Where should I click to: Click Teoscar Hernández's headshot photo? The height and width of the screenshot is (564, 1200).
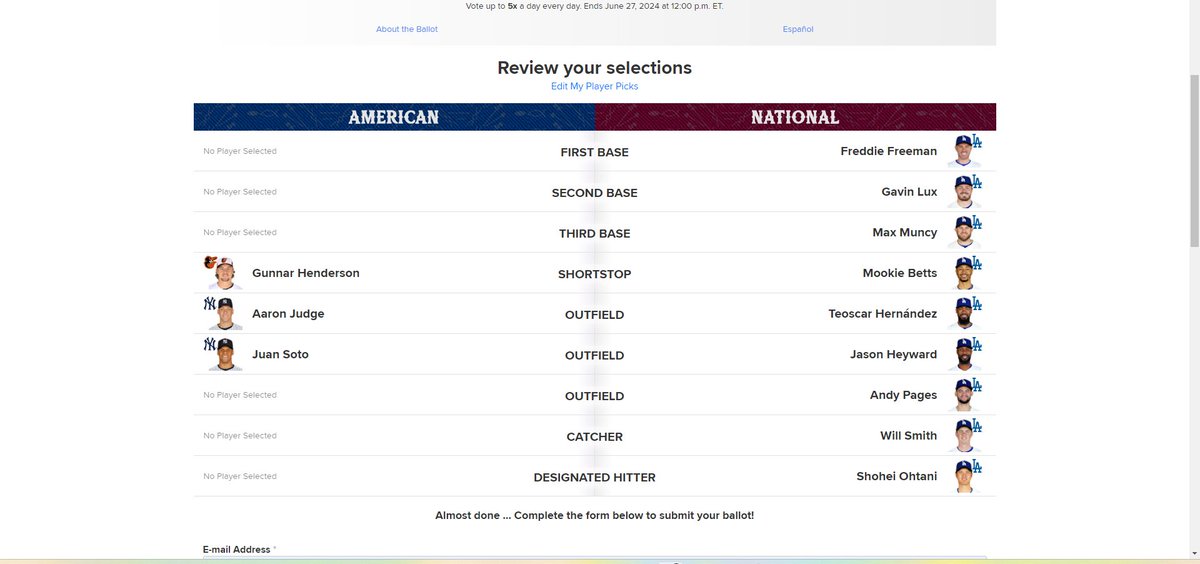pos(964,313)
